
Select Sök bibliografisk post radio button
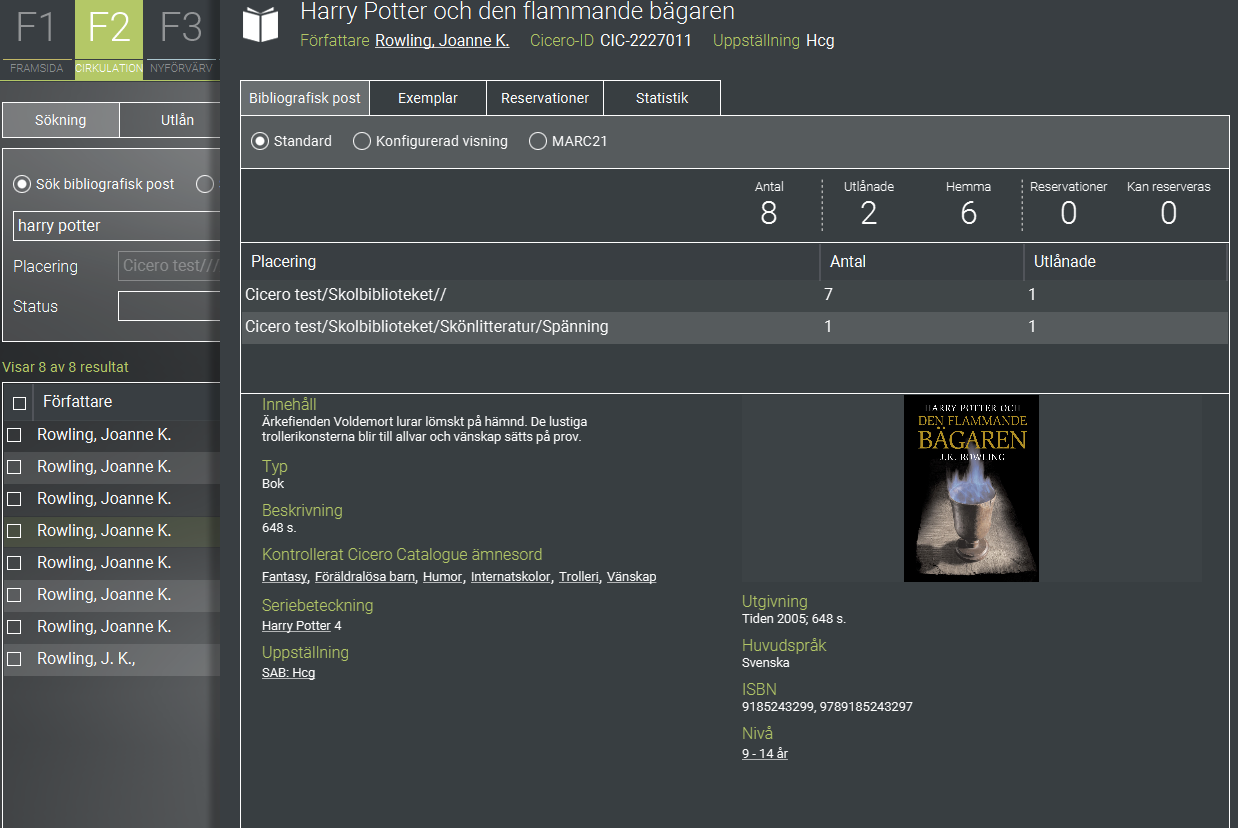[22, 184]
